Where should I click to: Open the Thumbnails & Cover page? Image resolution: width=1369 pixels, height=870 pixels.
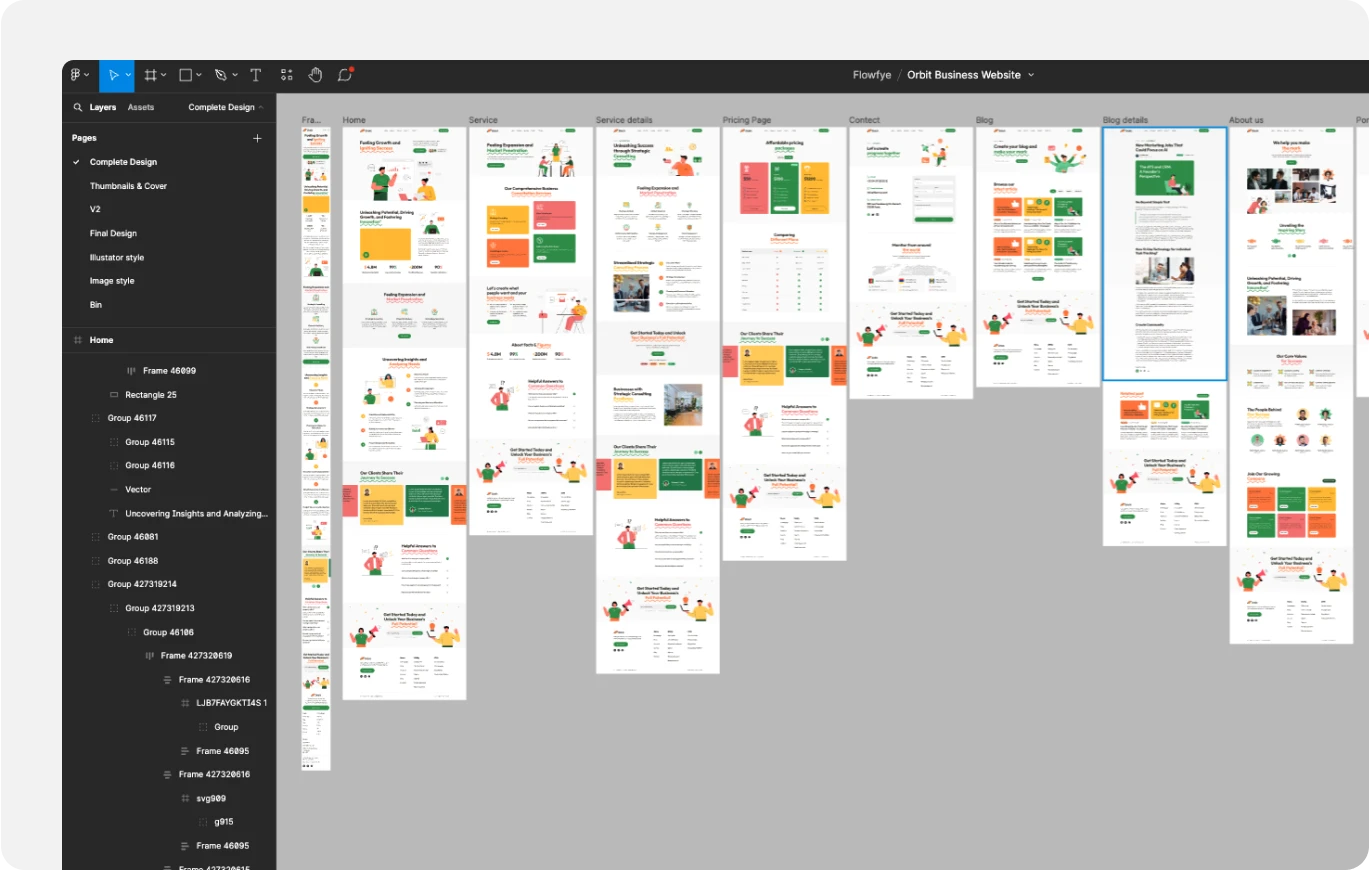[128, 186]
